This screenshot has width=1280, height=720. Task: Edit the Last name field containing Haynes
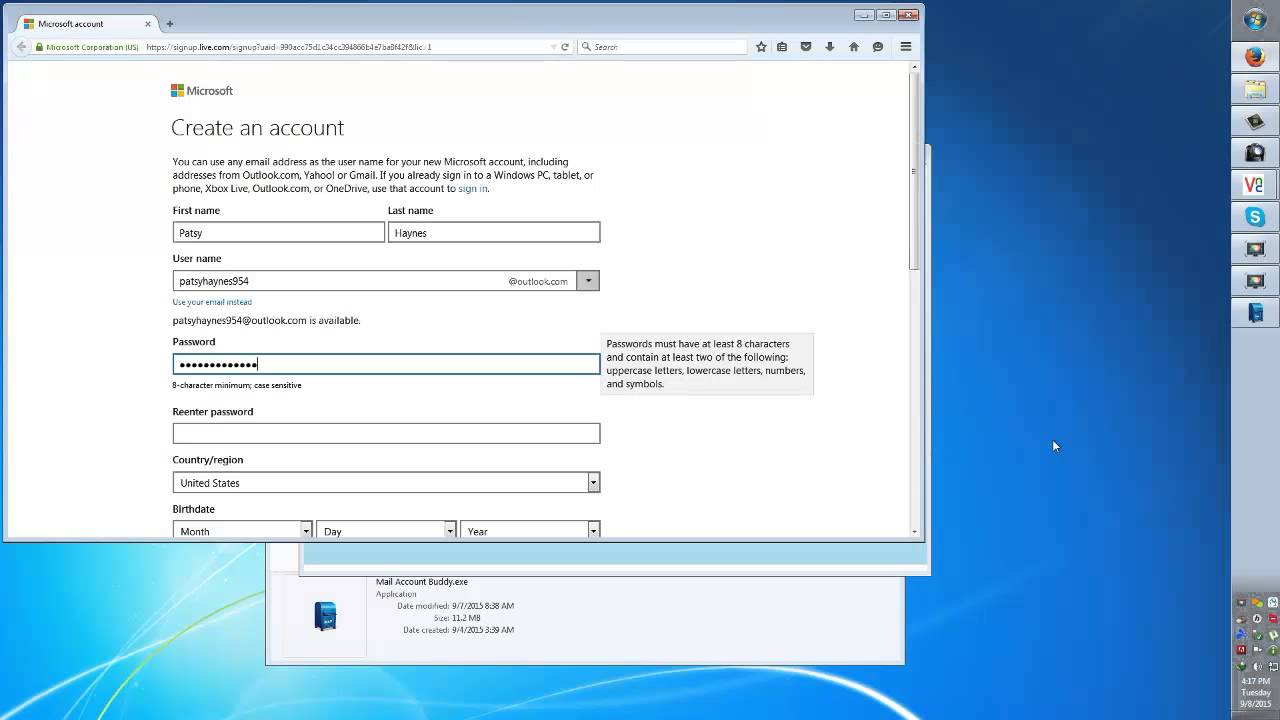tap(494, 232)
